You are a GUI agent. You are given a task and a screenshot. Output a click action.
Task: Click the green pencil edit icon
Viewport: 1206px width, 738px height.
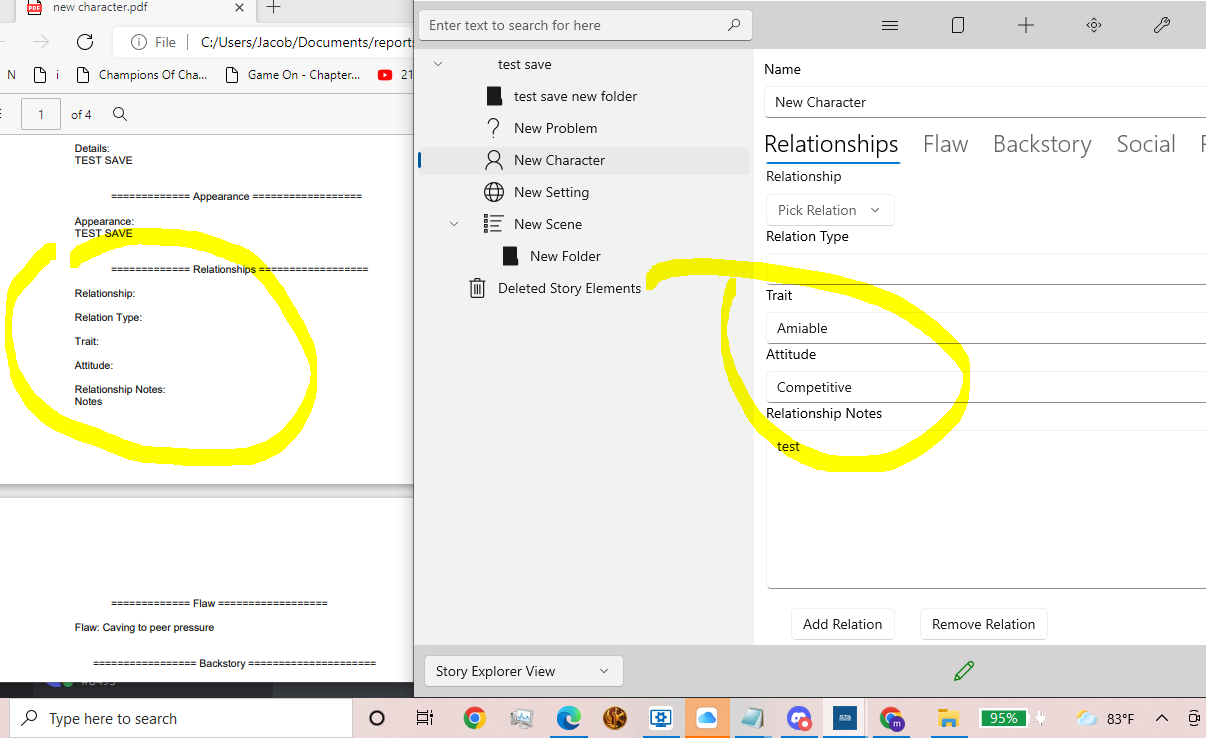(x=963, y=670)
